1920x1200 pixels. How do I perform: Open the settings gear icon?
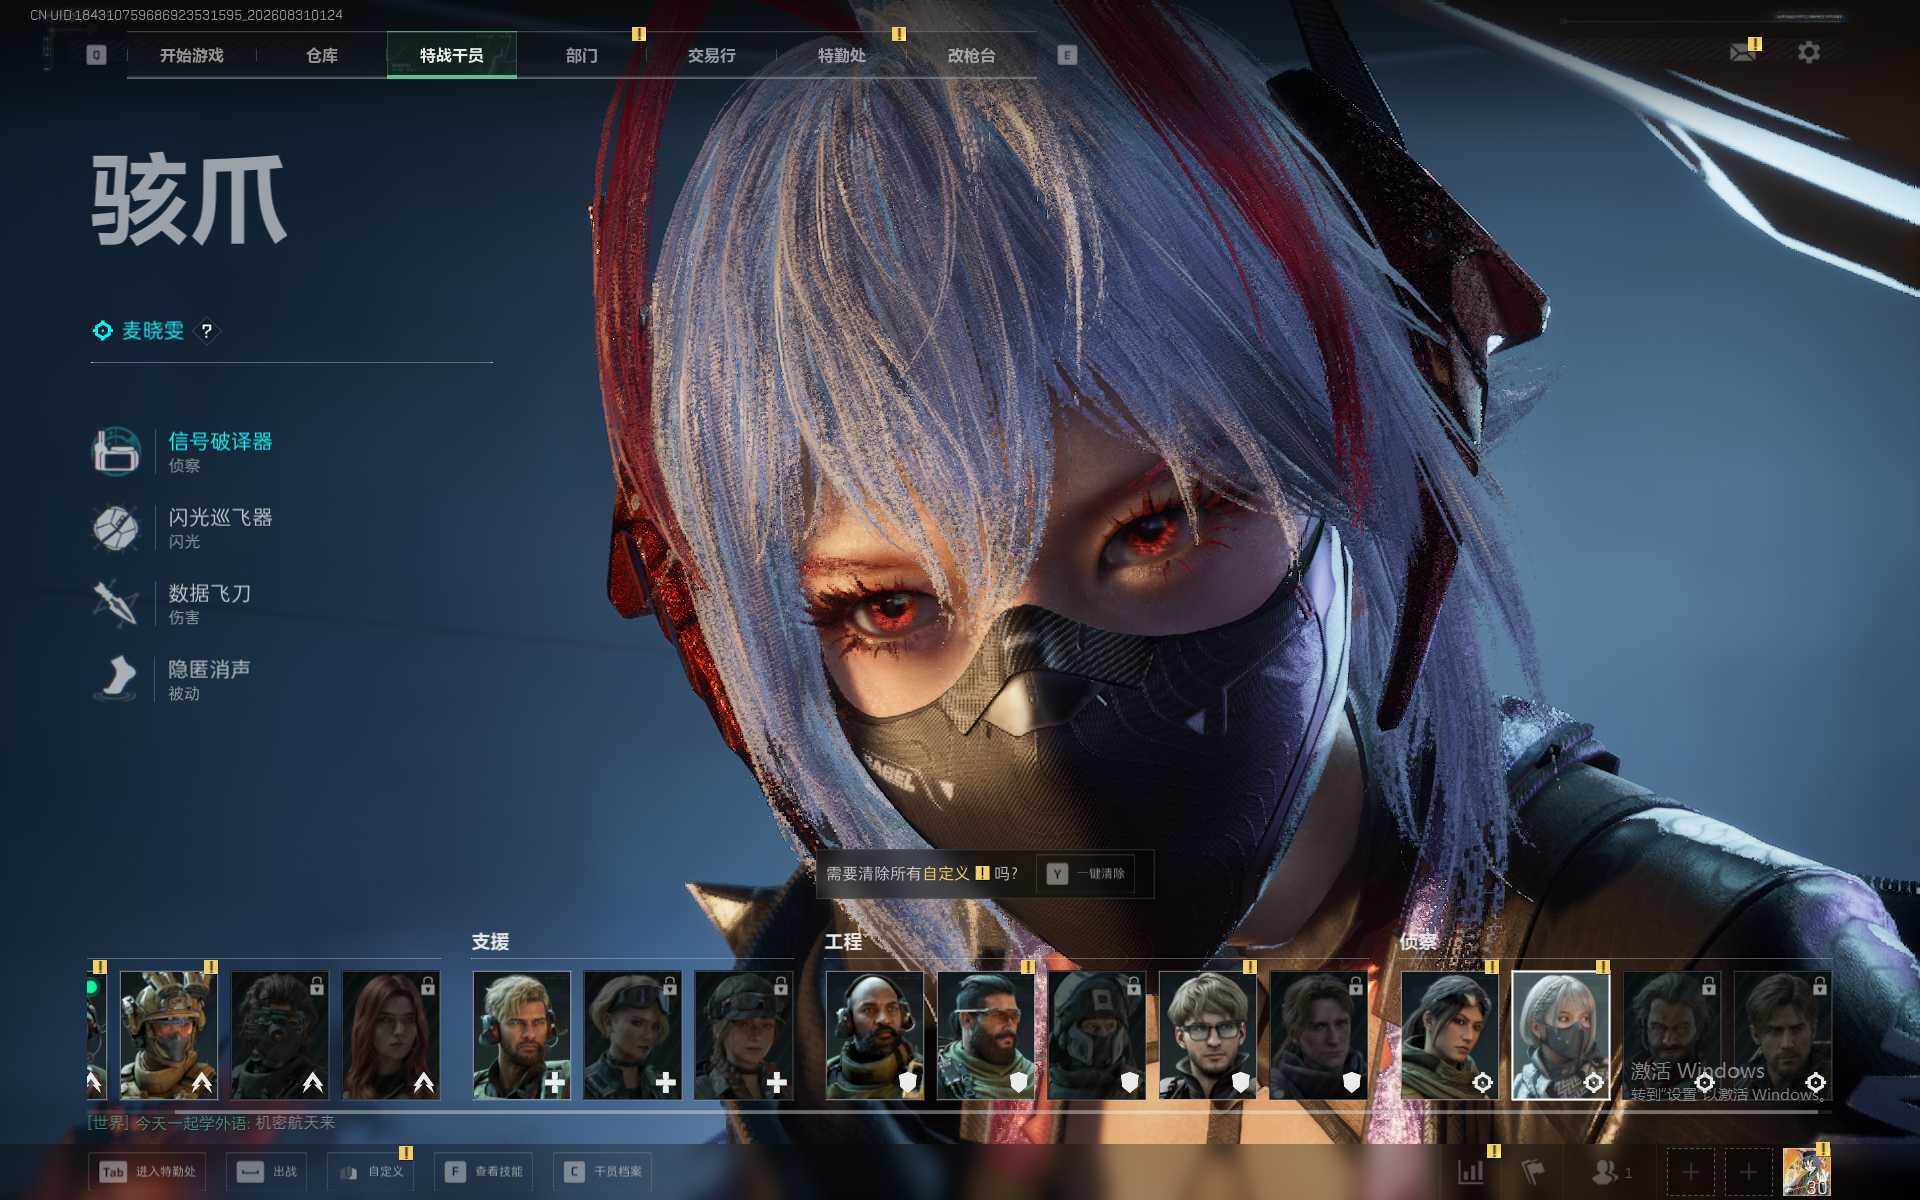(x=1809, y=52)
